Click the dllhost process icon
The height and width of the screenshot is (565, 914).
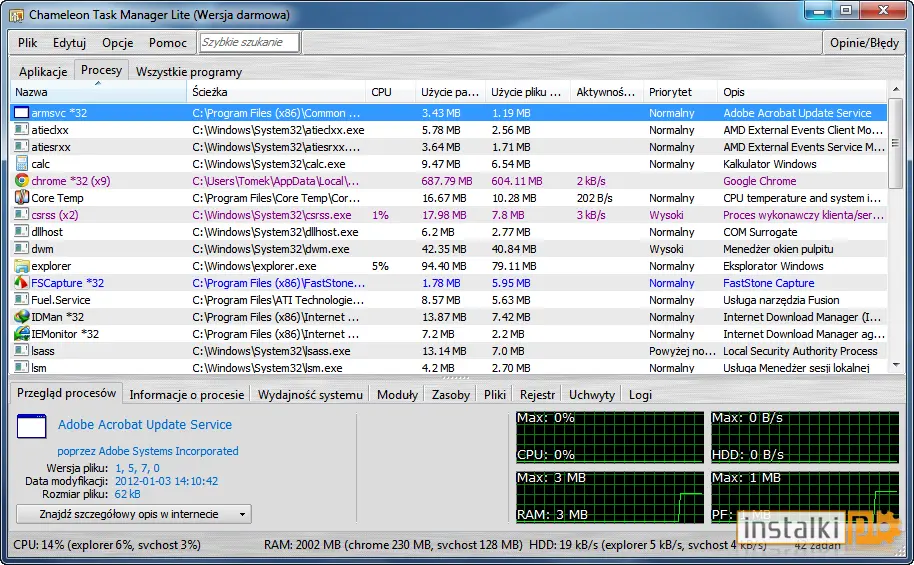pos(22,231)
